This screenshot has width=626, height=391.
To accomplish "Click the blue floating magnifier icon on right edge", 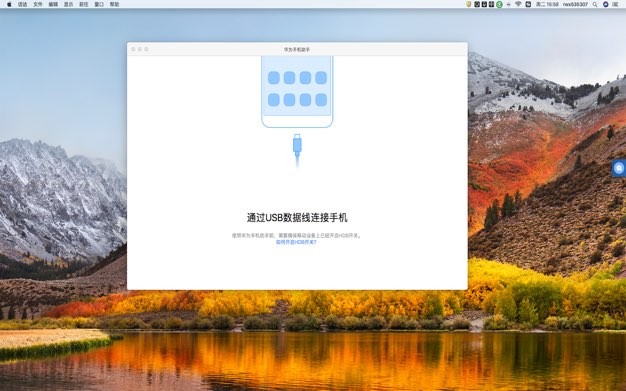I will pos(619,168).
